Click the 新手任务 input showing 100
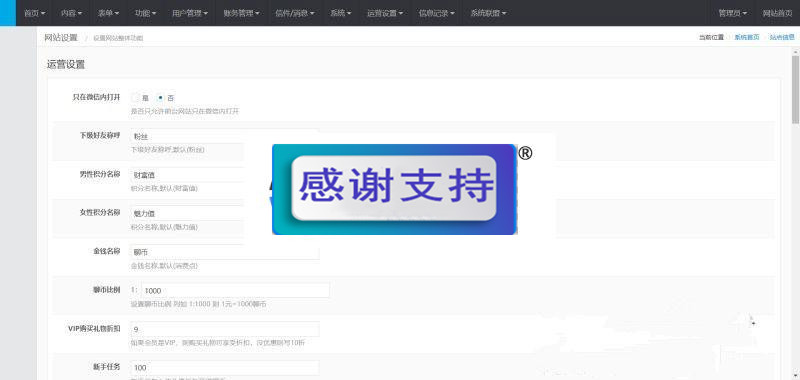800x380 pixels. pyautogui.click(x=224, y=367)
